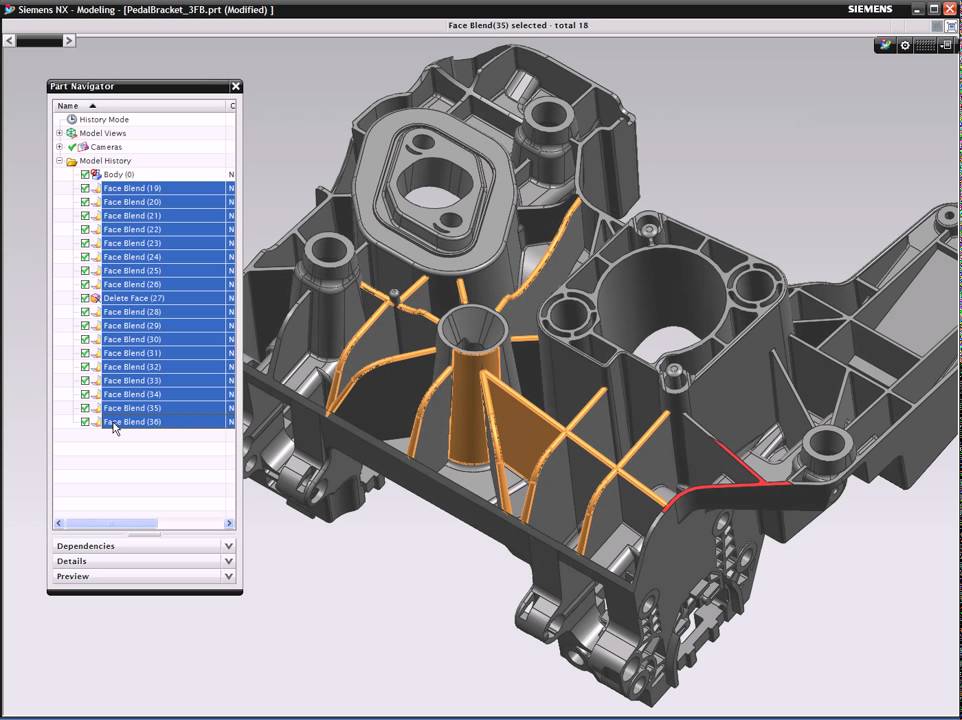Image resolution: width=962 pixels, height=720 pixels.
Task: Toggle checkbox for Face Blend (36)
Action: tap(85, 422)
